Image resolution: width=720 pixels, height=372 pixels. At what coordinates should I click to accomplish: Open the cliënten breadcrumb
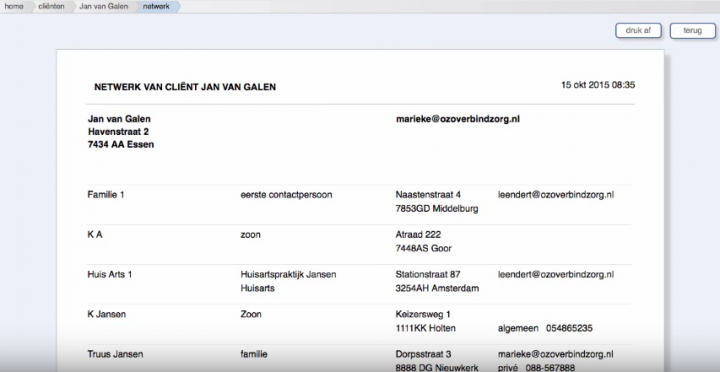pos(51,6)
